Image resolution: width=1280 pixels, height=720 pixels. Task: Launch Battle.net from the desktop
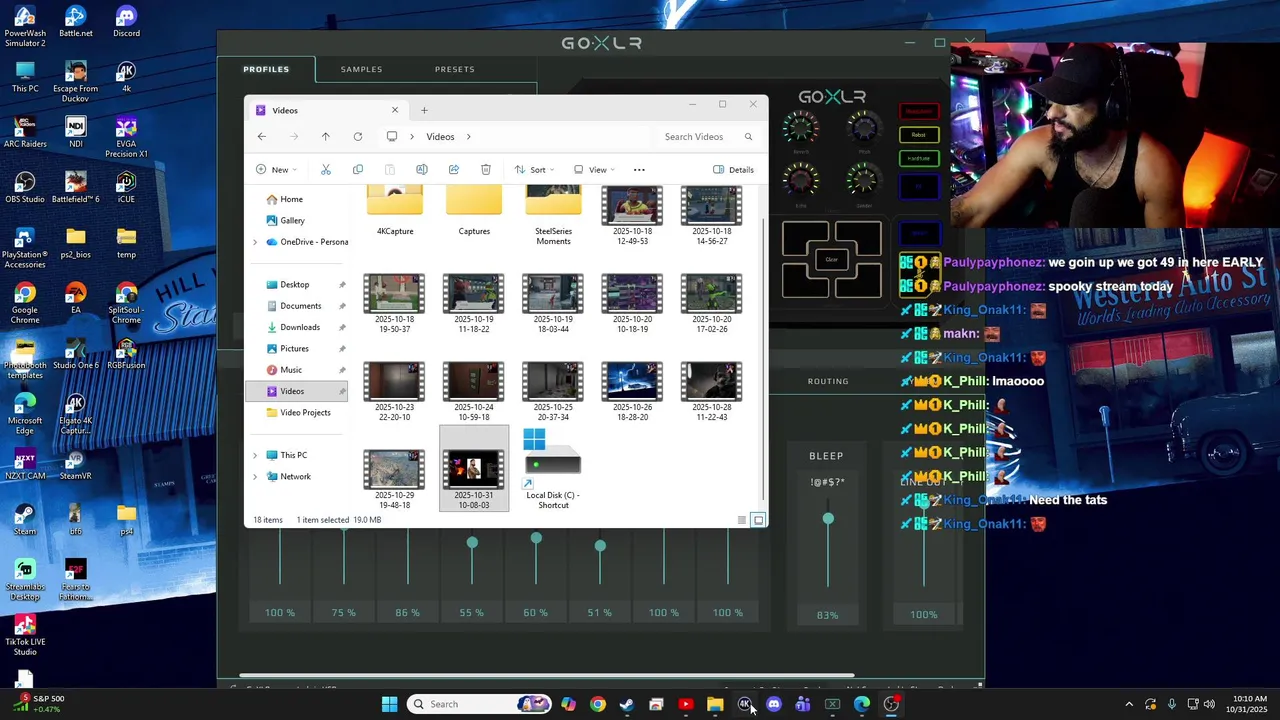[x=75, y=23]
